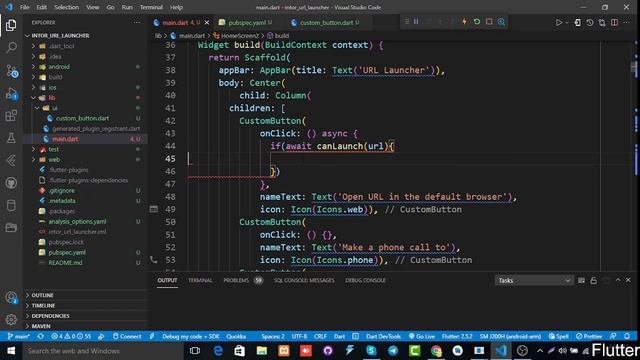Open Windows Start menu
This screenshot has height=360, width=640.
coord(11,351)
